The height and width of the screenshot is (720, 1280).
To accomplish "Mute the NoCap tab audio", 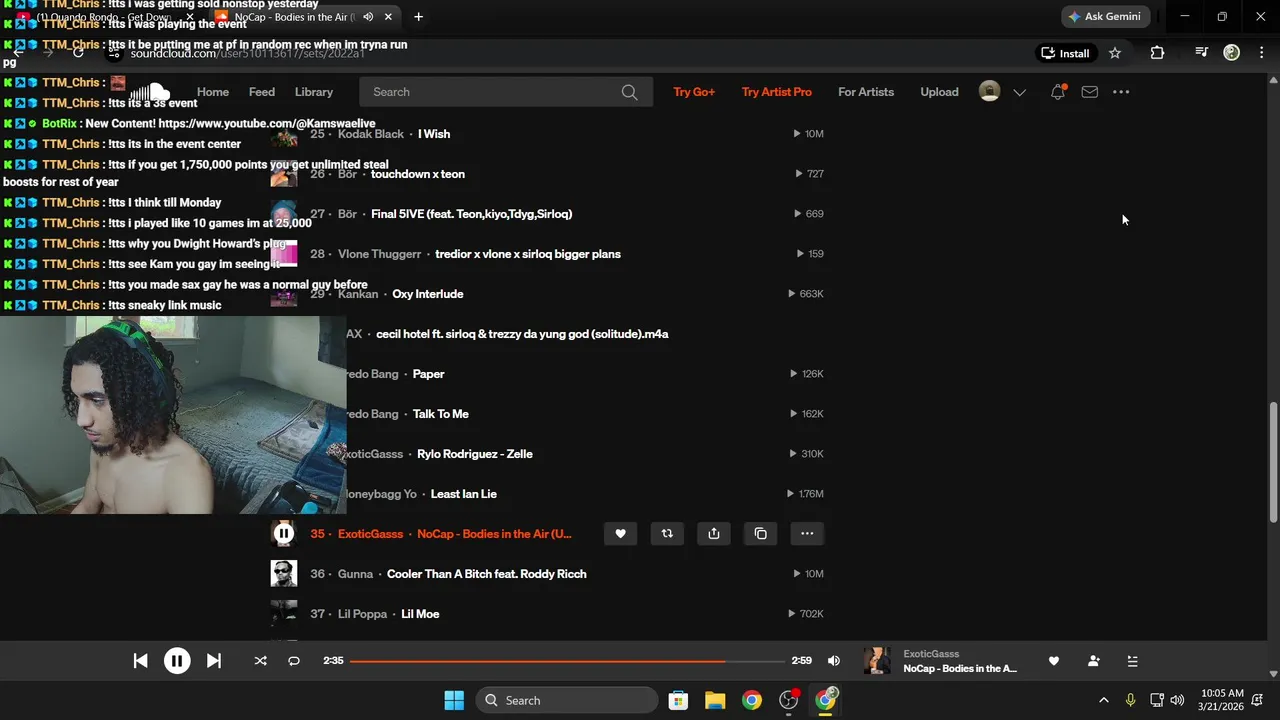I will click(x=368, y=17).
